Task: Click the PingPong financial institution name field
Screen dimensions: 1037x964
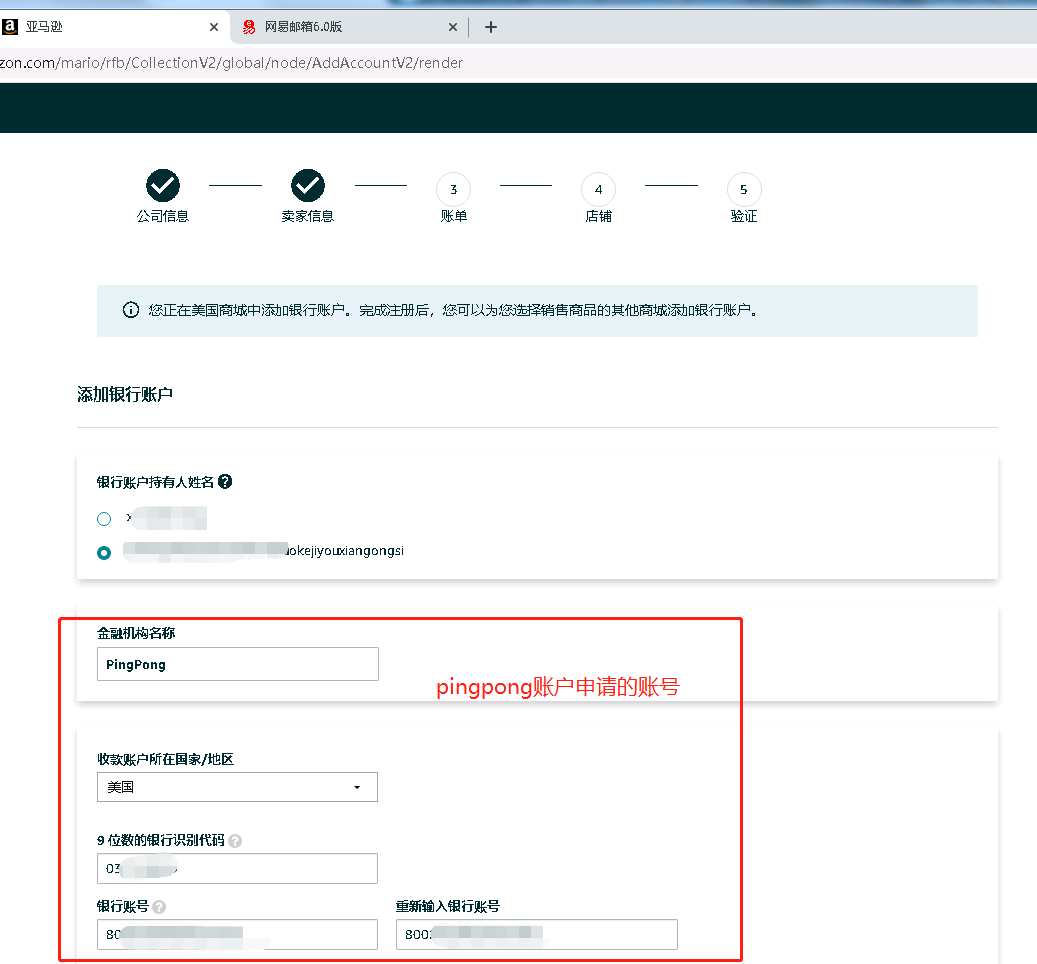Action: coord(237,664)
